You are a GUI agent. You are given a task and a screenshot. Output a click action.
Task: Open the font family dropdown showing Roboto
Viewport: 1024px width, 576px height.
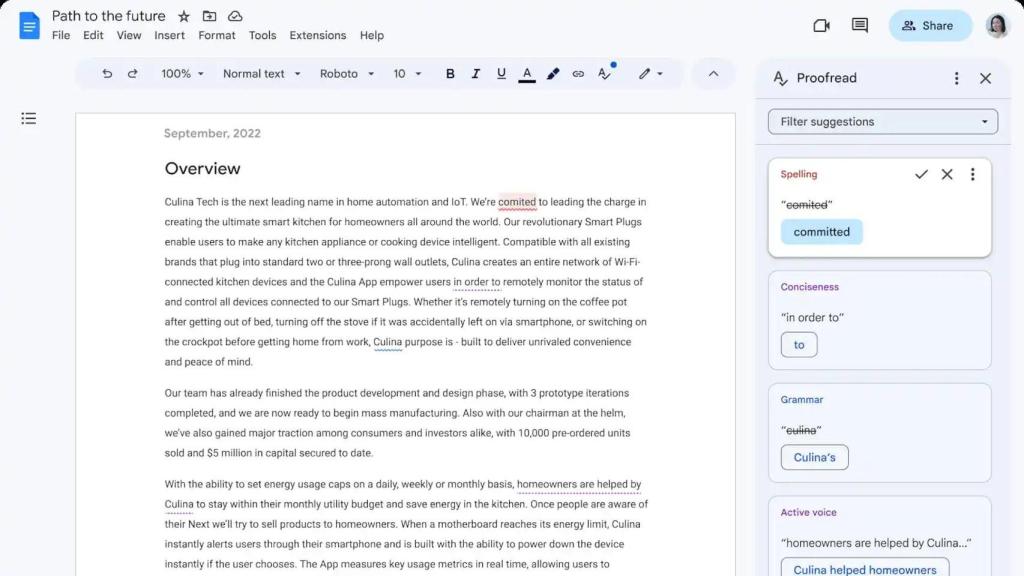[346, 73]
